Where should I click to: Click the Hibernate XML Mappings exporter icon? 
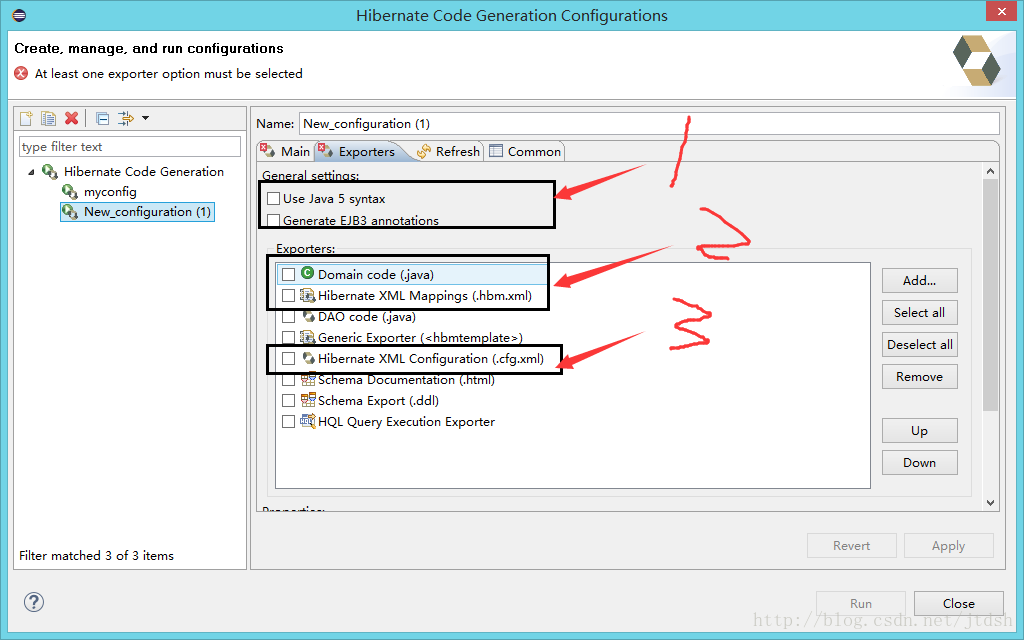pyautogui.click(x=308, y=295)
